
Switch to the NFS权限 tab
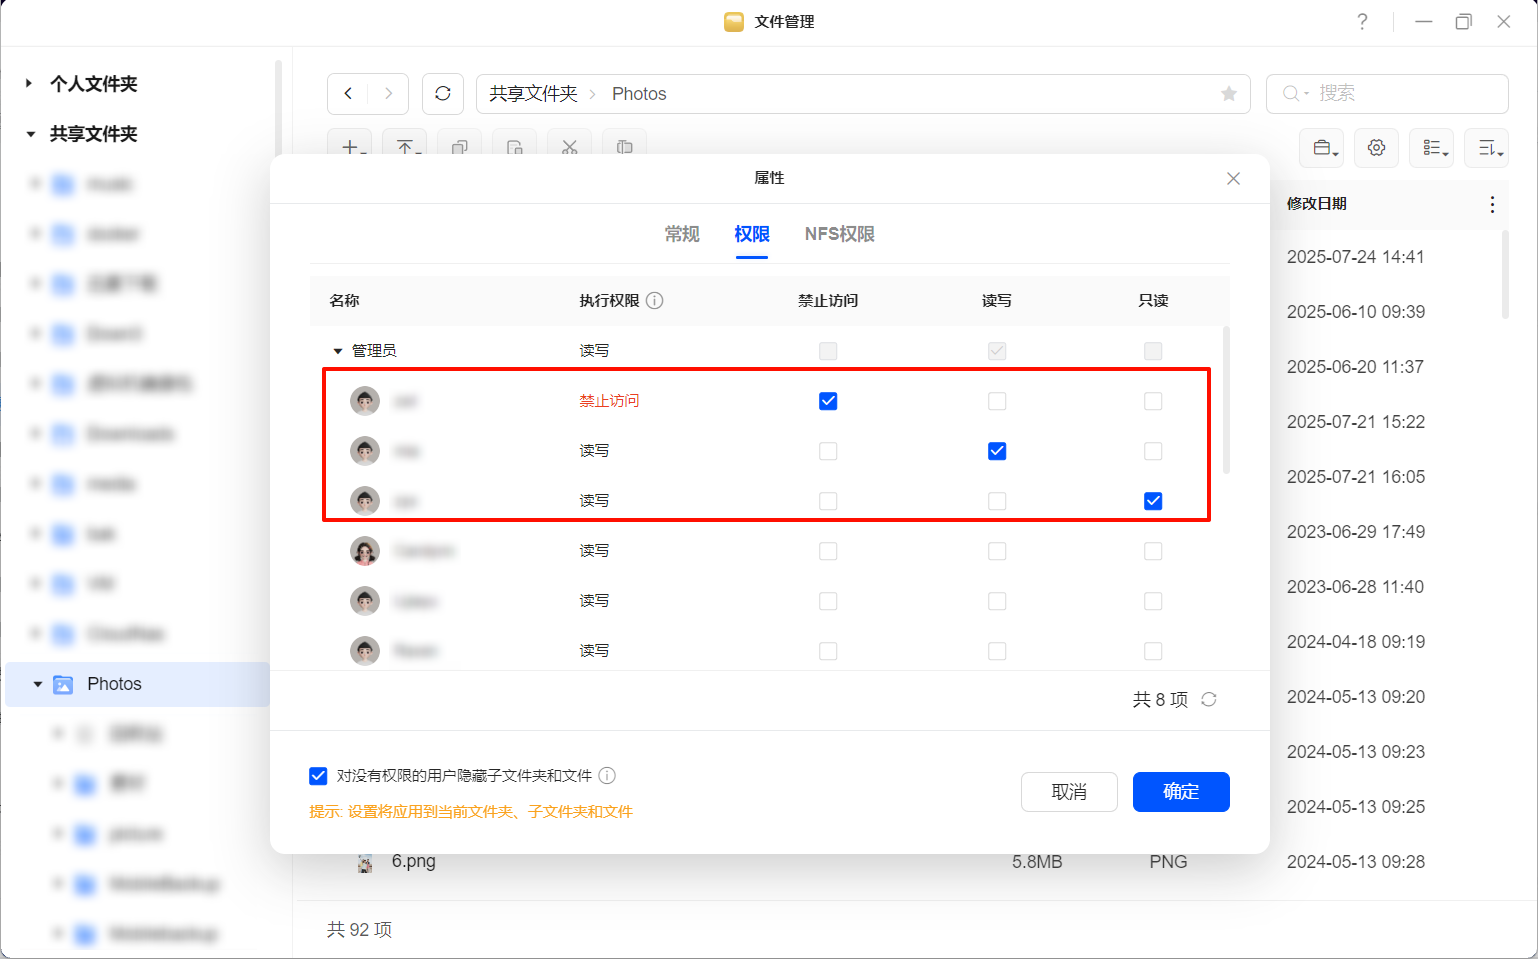[839, 234]
